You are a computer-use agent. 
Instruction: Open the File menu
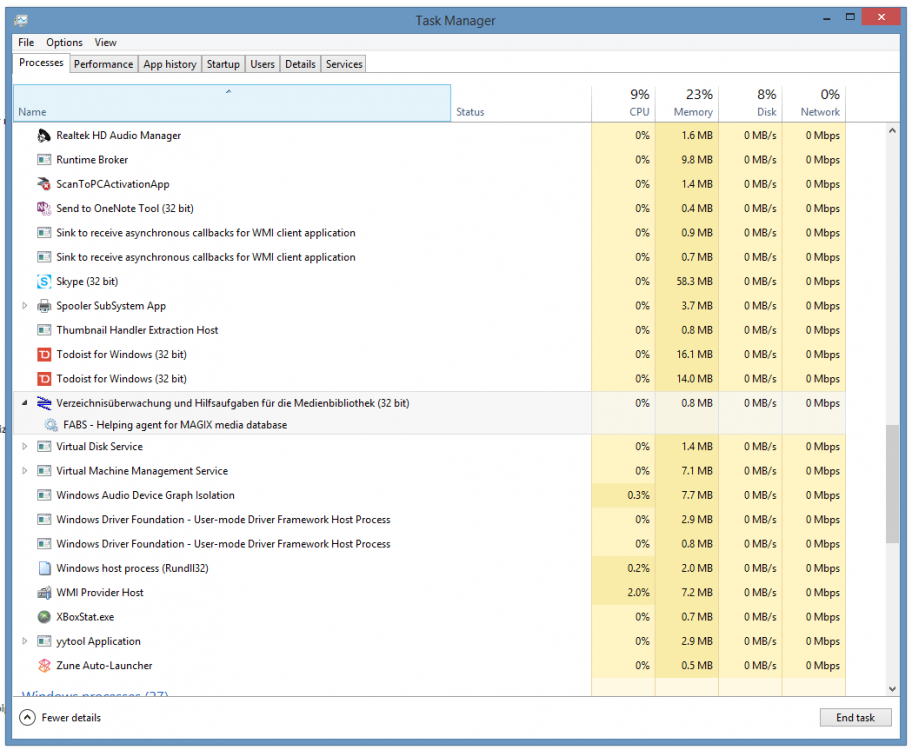26,42
